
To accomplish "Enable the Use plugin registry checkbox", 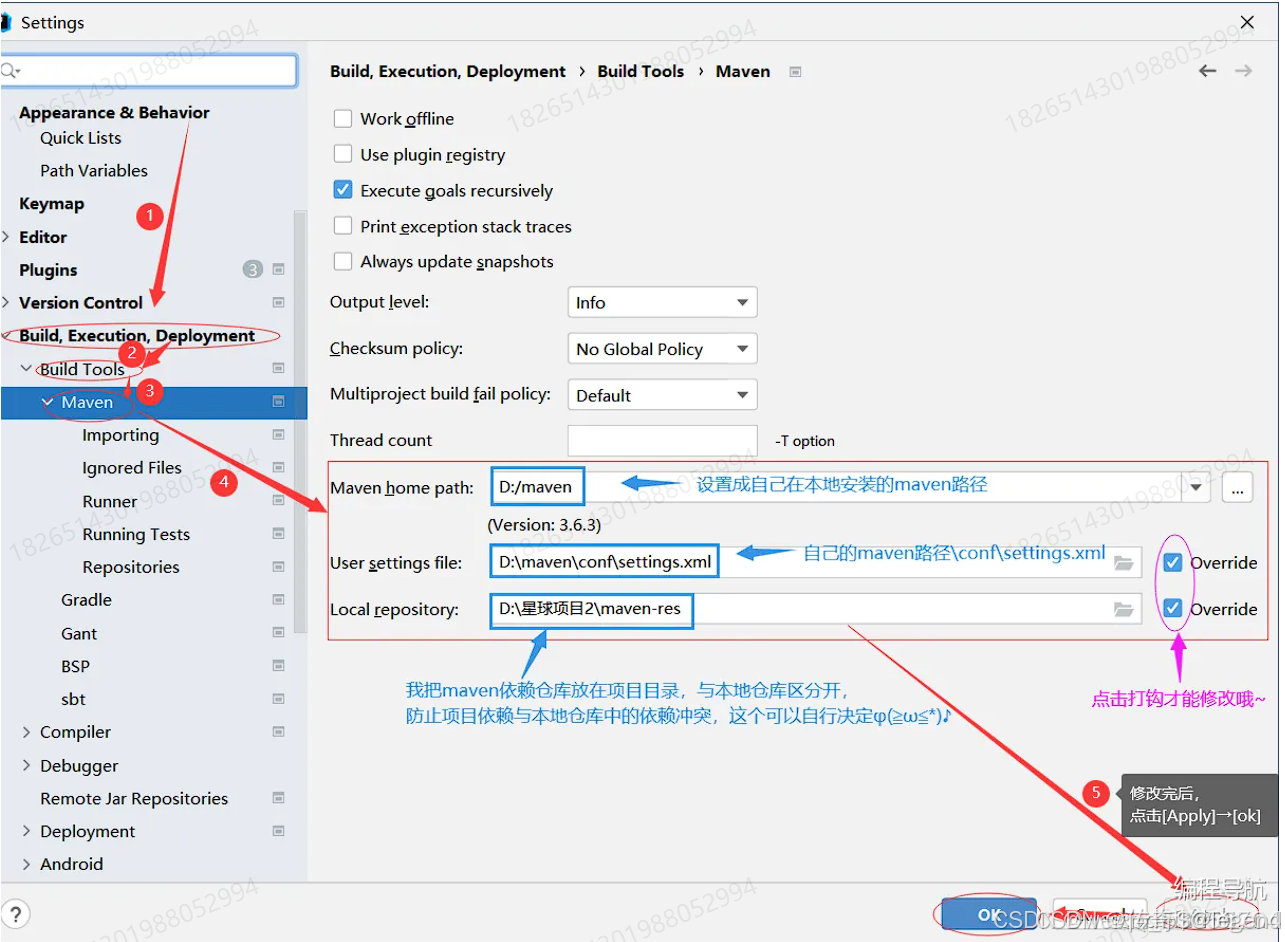I will click(x=343, y=154).
